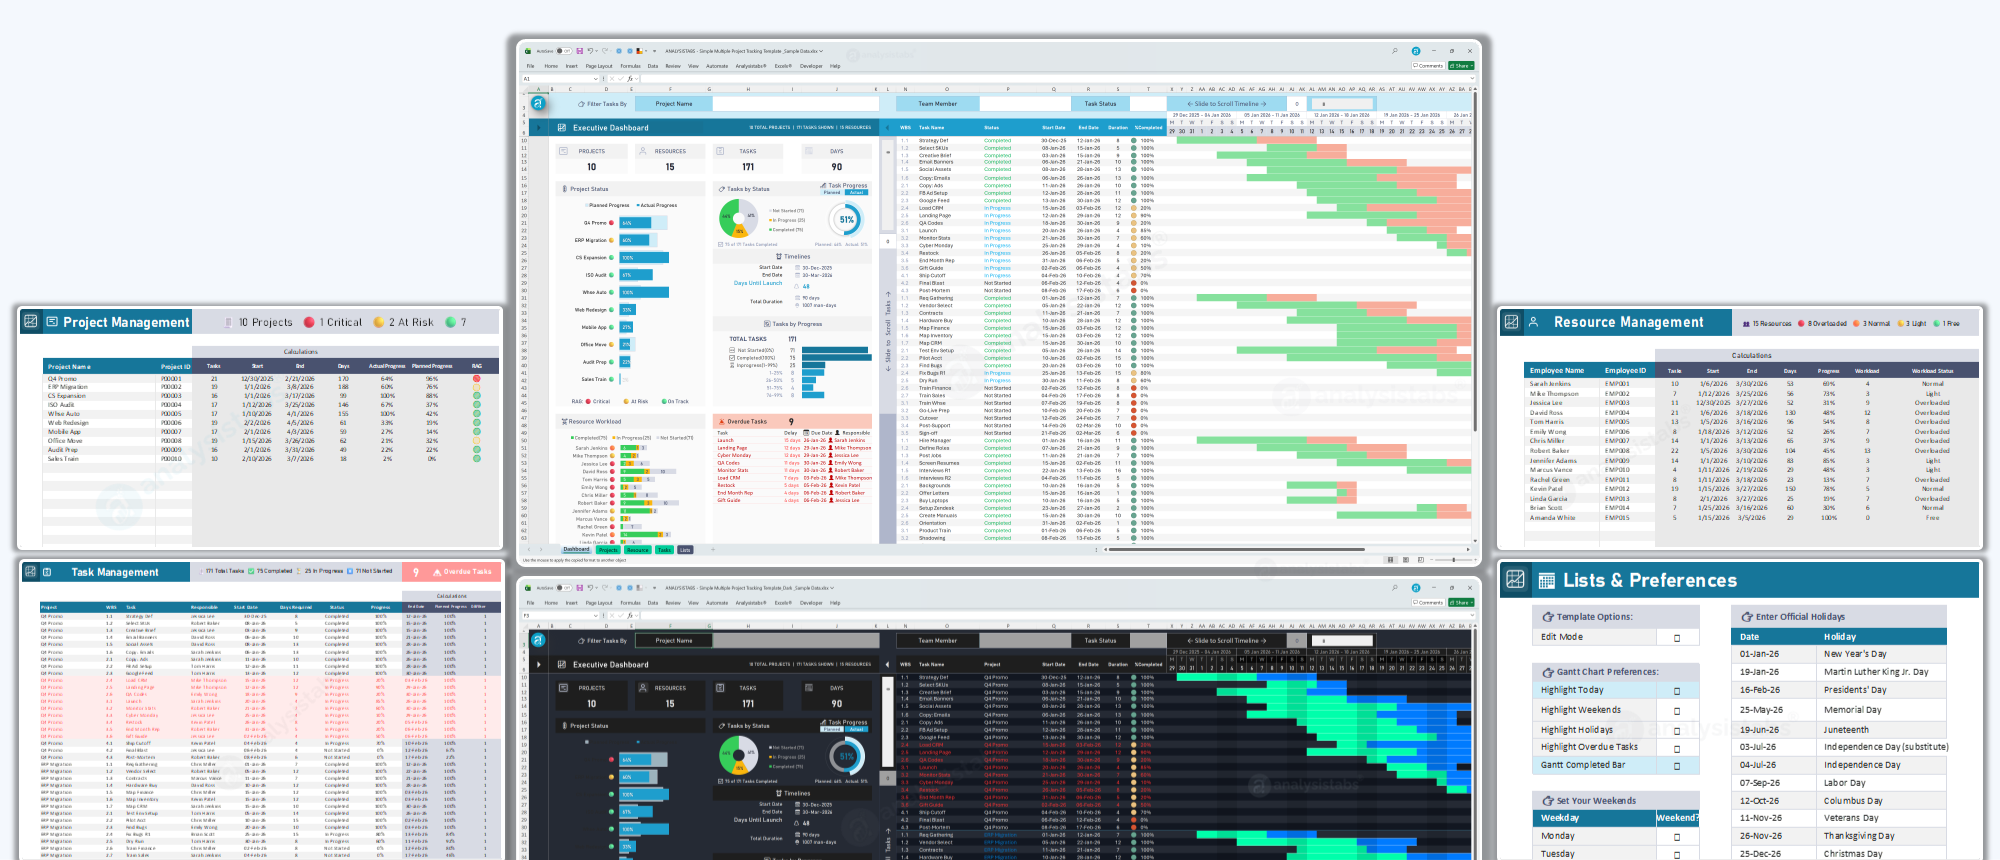Screen dimensions: 2000x860
Task: Open Customize Quick Access Toolbar dropdown, light window
Action: (654, 51)
